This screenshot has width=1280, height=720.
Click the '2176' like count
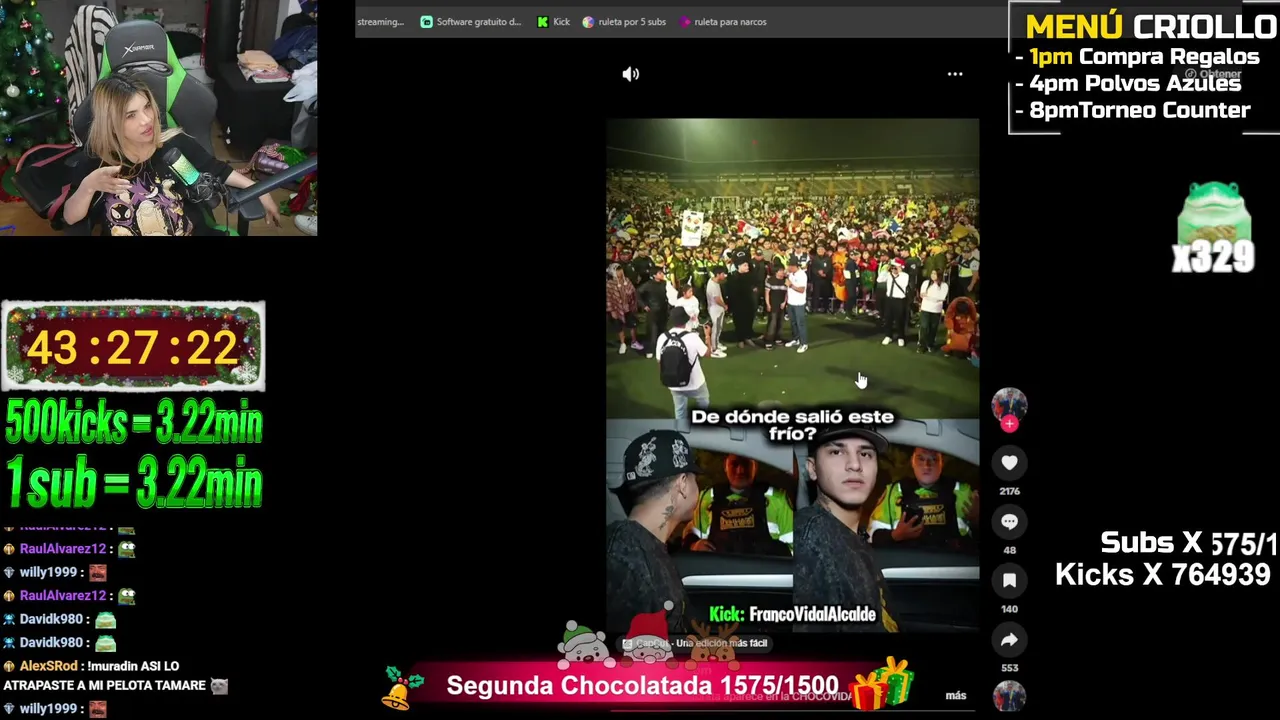click(x=1009, y=491)
